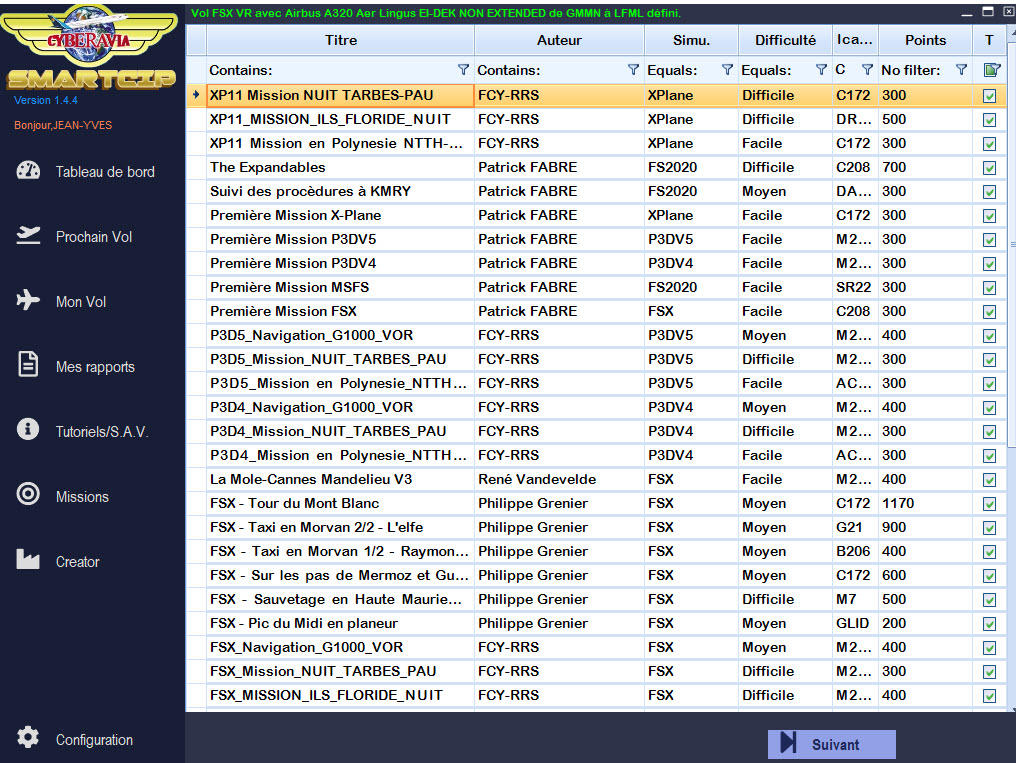
Task: Open the Points column filter funnel
Action: pos(962,70)
